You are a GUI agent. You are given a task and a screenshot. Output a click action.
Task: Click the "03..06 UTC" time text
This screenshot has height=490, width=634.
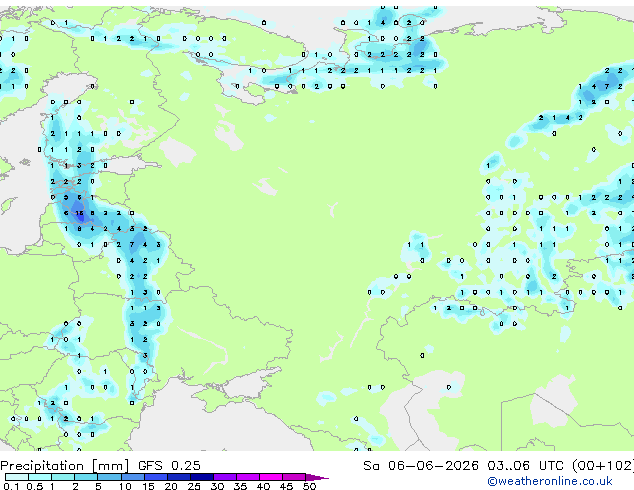pyautogui.click(x=525, y=466)
